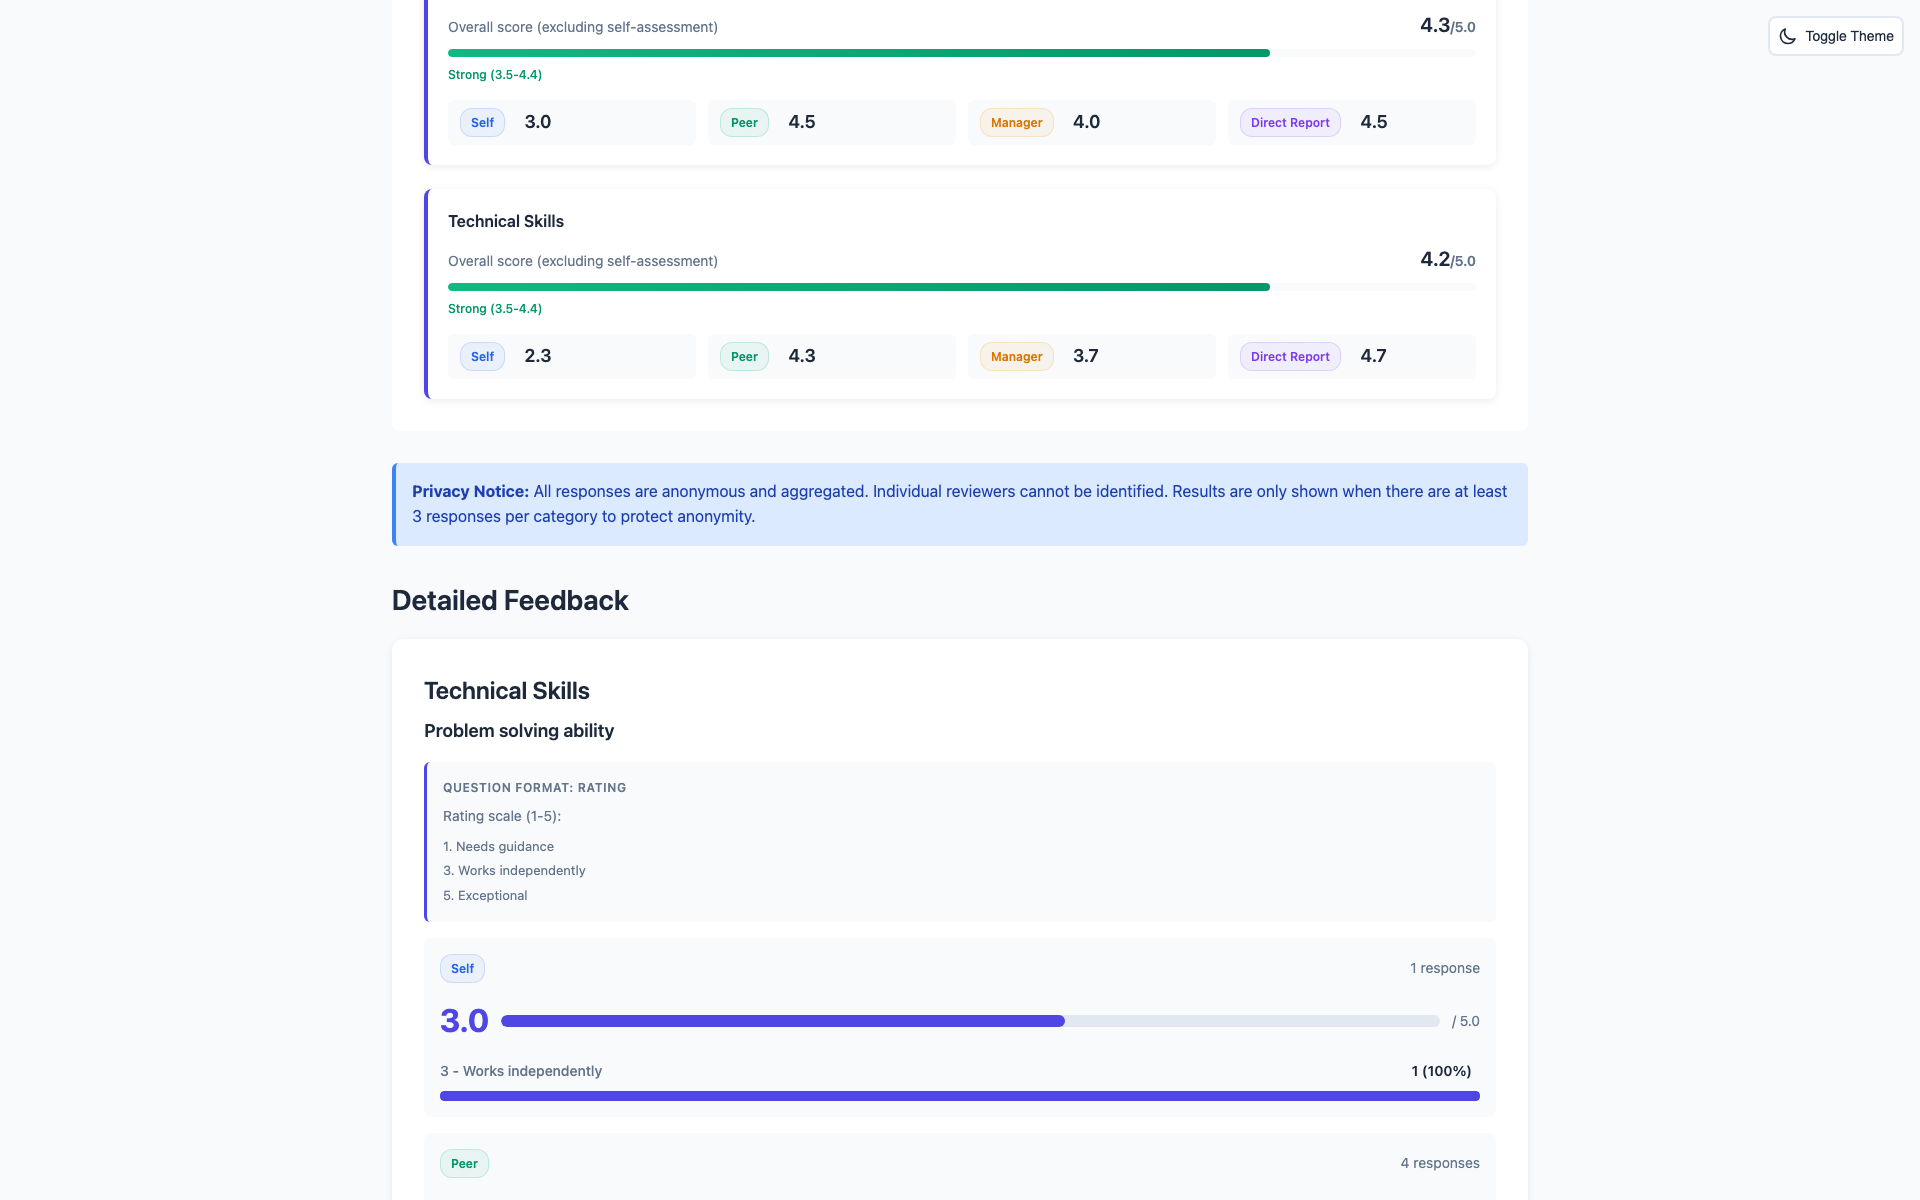Click the Manager badge showing 3.7 score

pos(1016,357)
